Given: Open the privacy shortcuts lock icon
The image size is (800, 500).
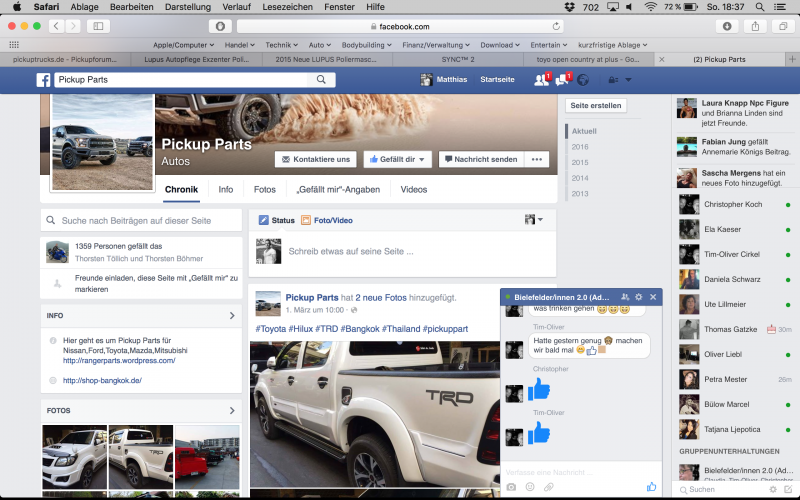Looking at the screenshot, I should coord(613,80).
